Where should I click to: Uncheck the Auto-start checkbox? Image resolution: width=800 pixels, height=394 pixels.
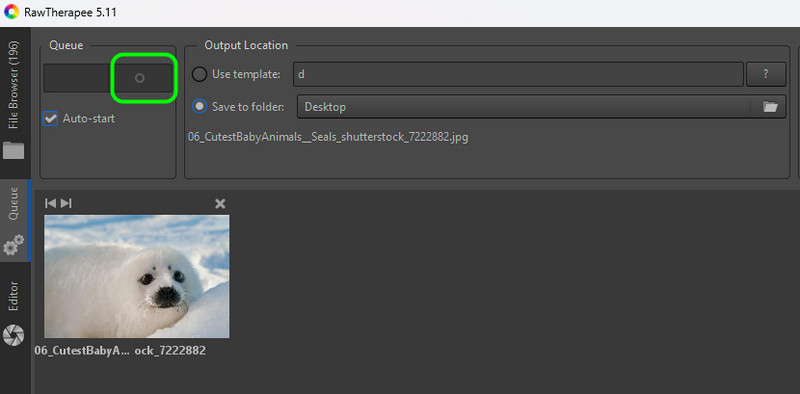pos(50,119)
